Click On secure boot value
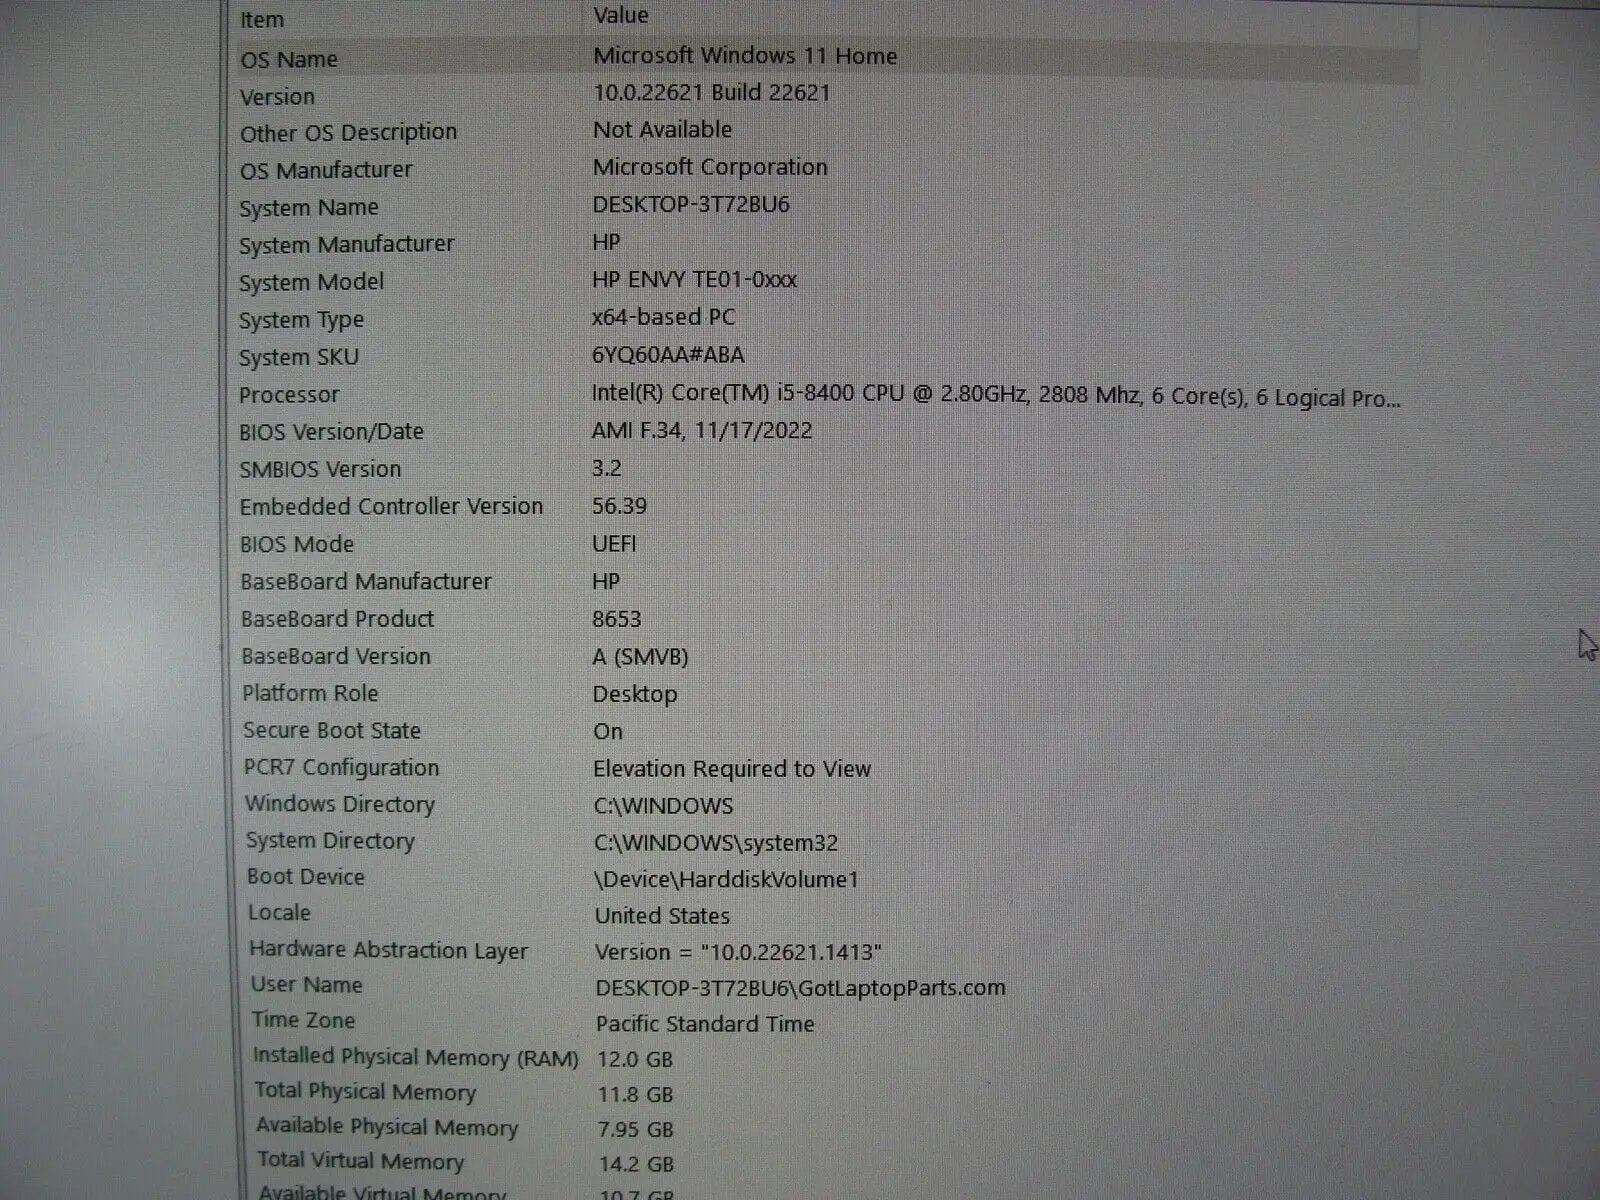The image size is (1600, 1200). click(608, 732)
